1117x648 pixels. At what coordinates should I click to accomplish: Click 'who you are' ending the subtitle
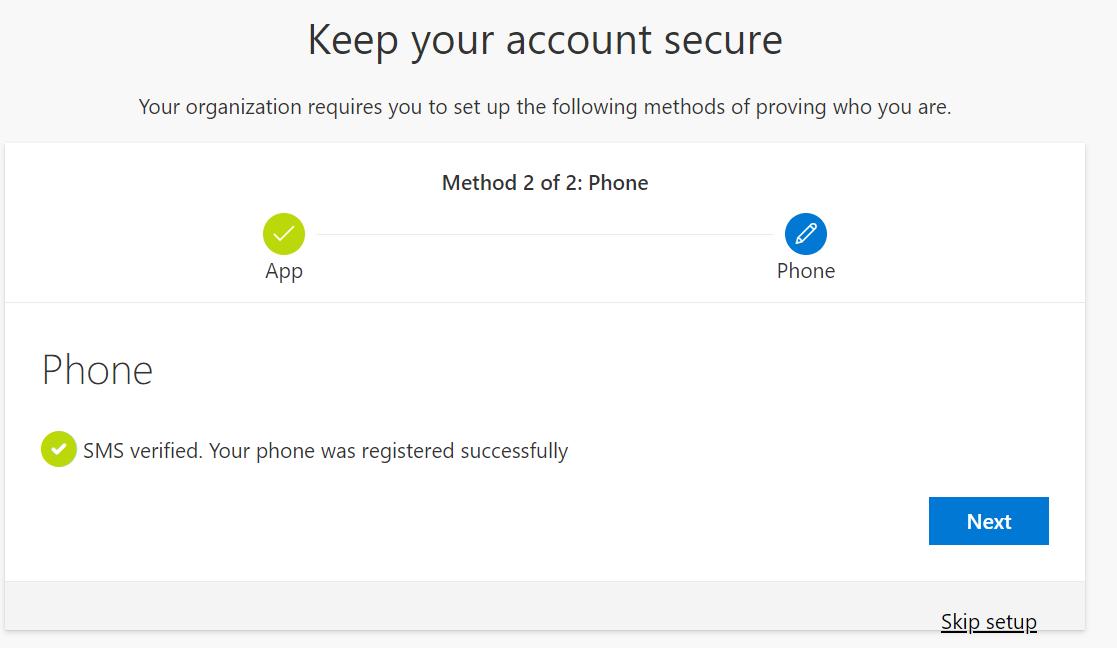pyautogui.click(x=892, y=108)
